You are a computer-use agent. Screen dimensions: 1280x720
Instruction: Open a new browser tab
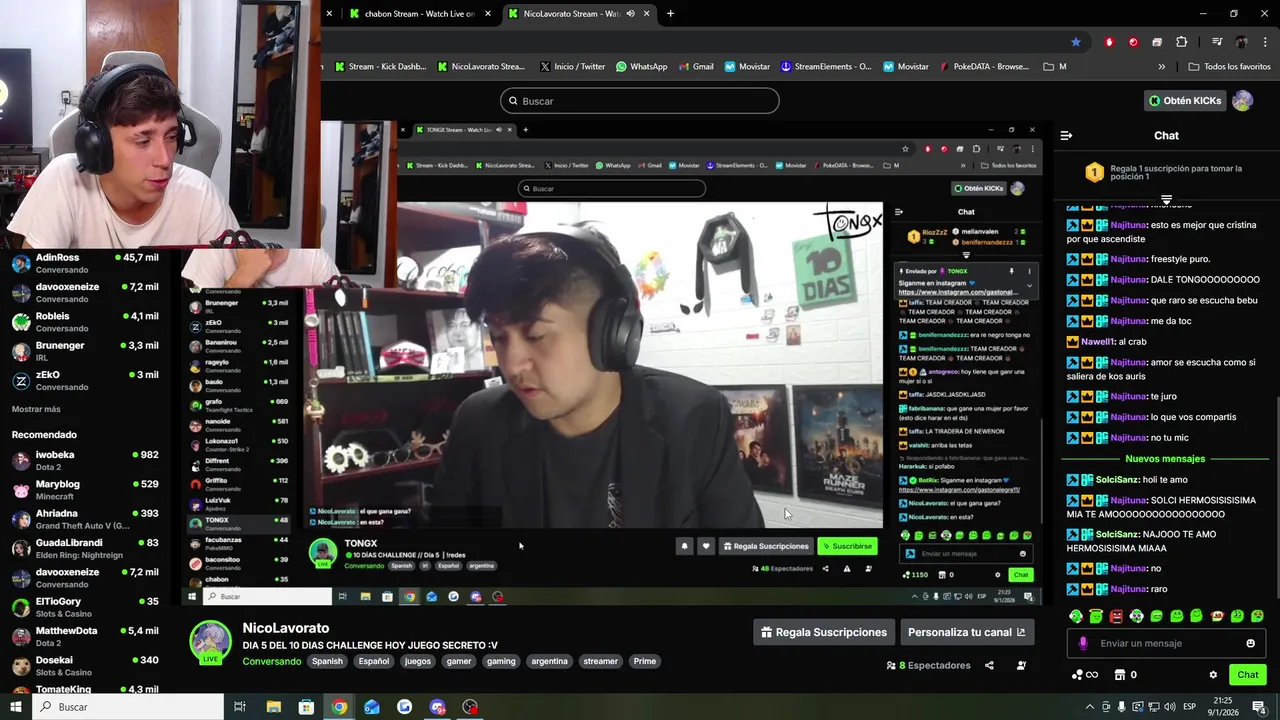click(670, 14)
